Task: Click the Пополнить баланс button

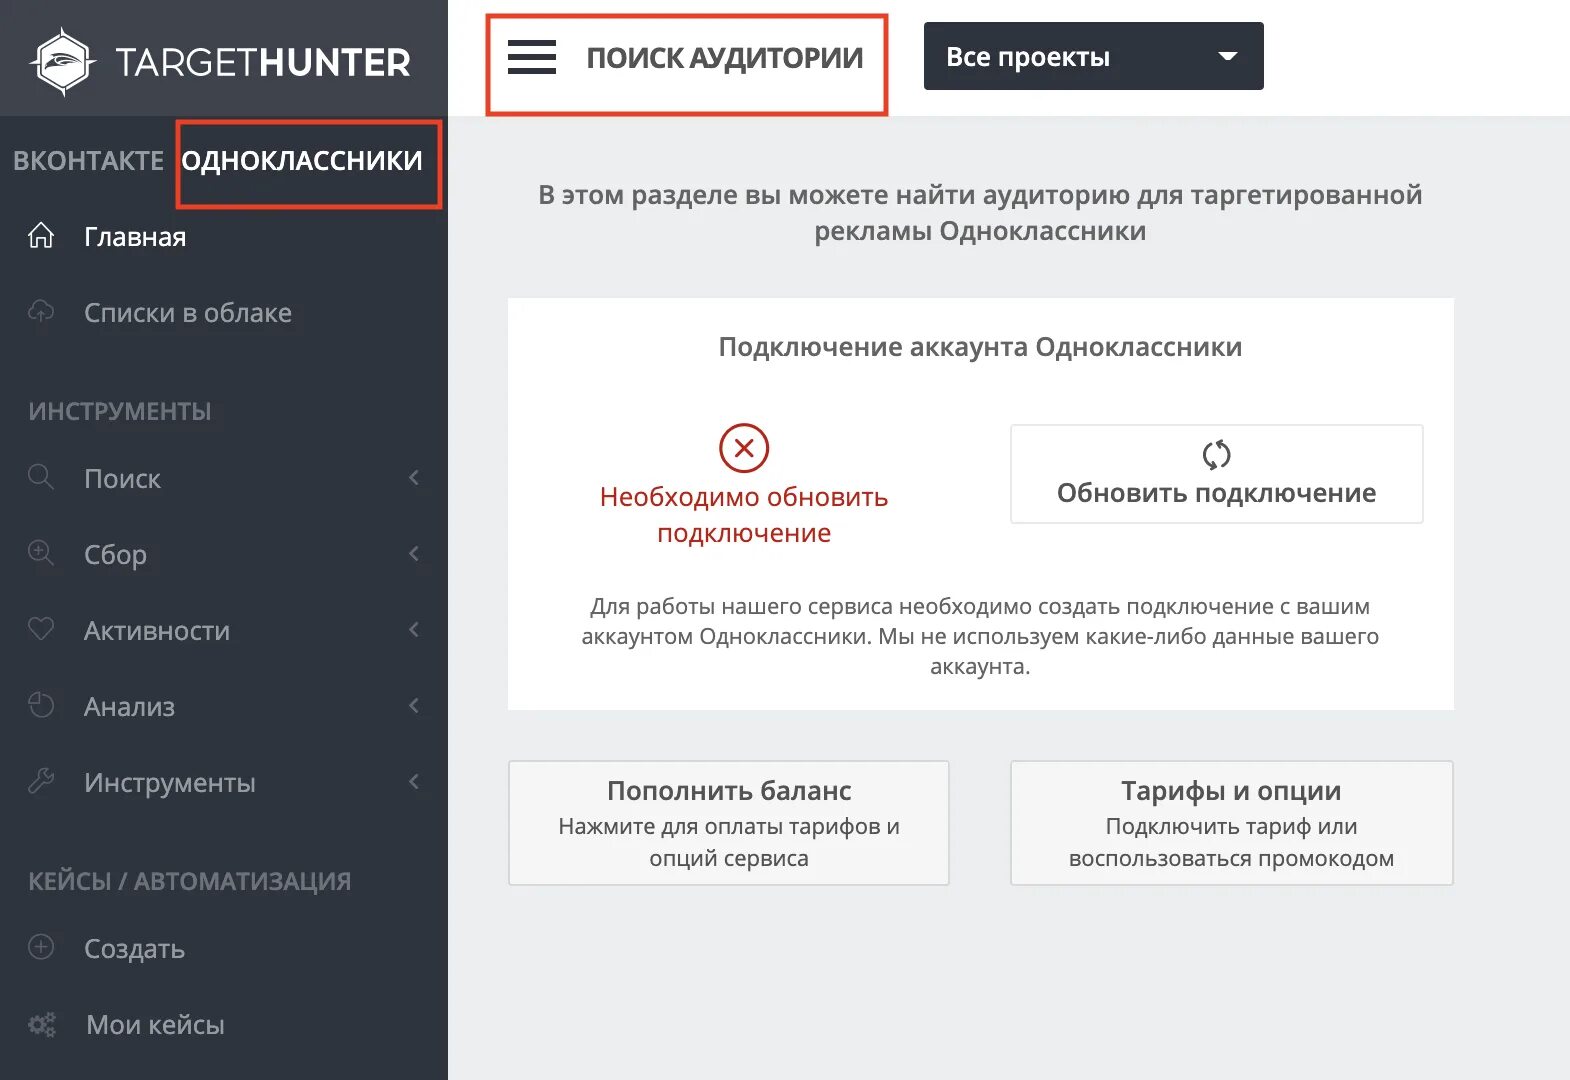Action: pyautogui.click(x=728, y=823)
